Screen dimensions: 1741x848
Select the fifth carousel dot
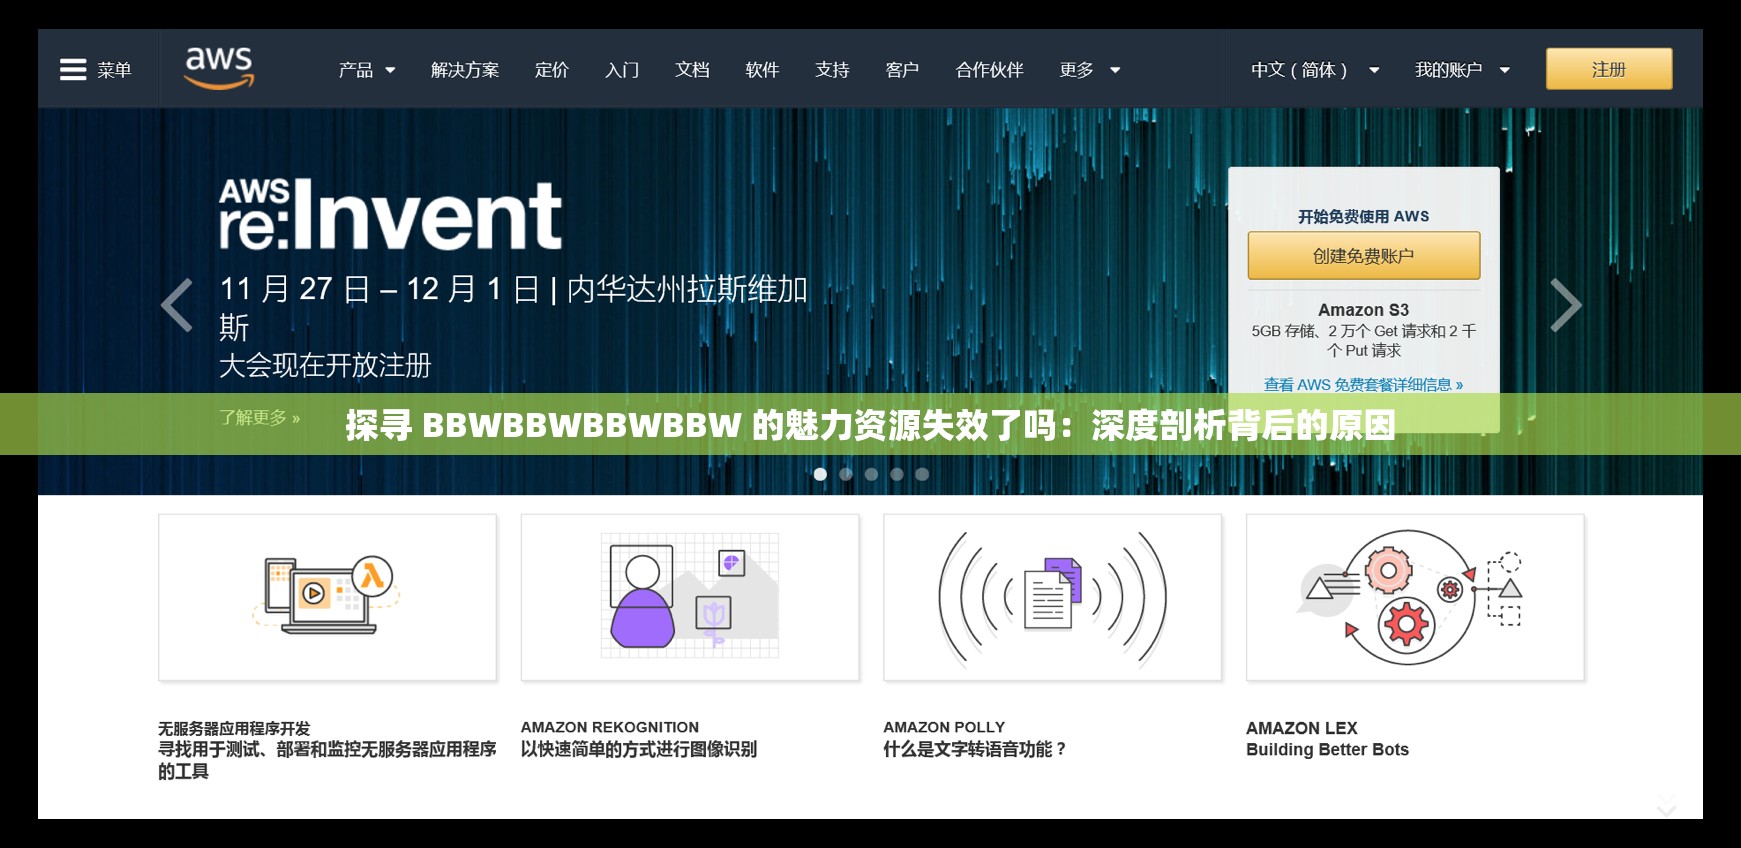pyautogui.click(x=922, y=474)
